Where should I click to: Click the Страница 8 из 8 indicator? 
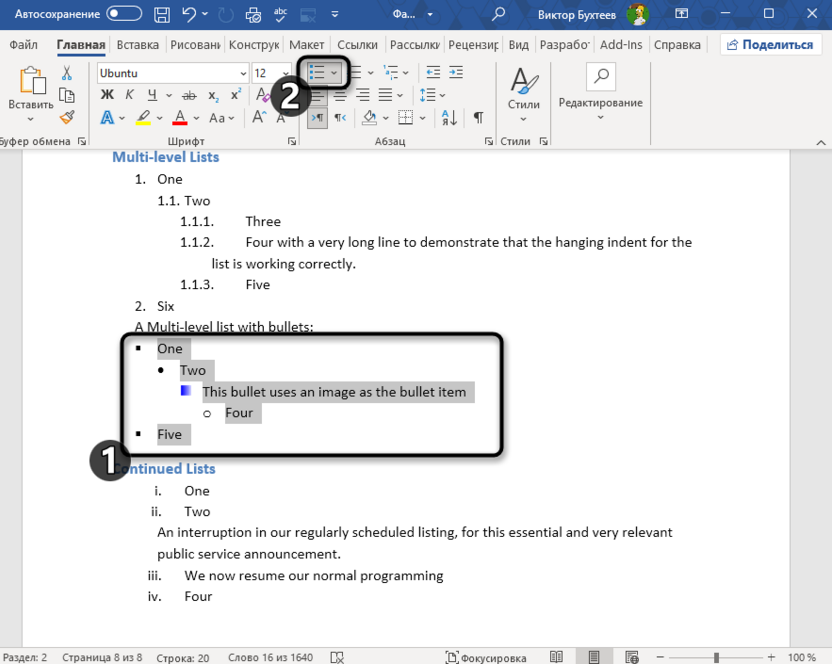pyautogui.click(x=102, y=657)
